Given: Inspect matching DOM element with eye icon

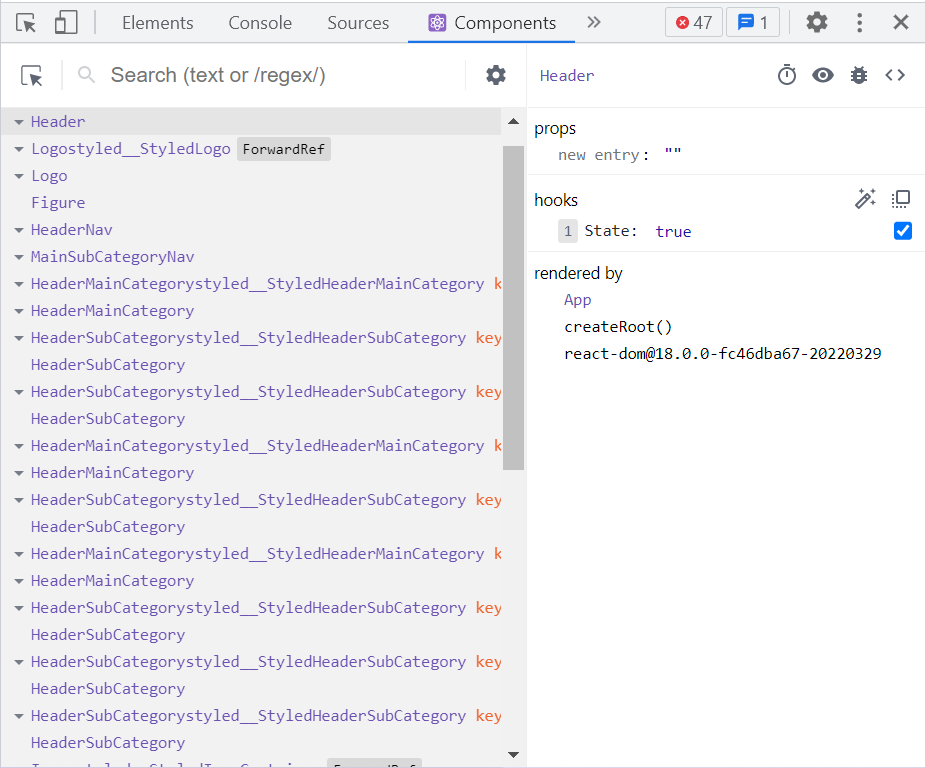Looking at the screenshot, I should click(x=822, y=76).
